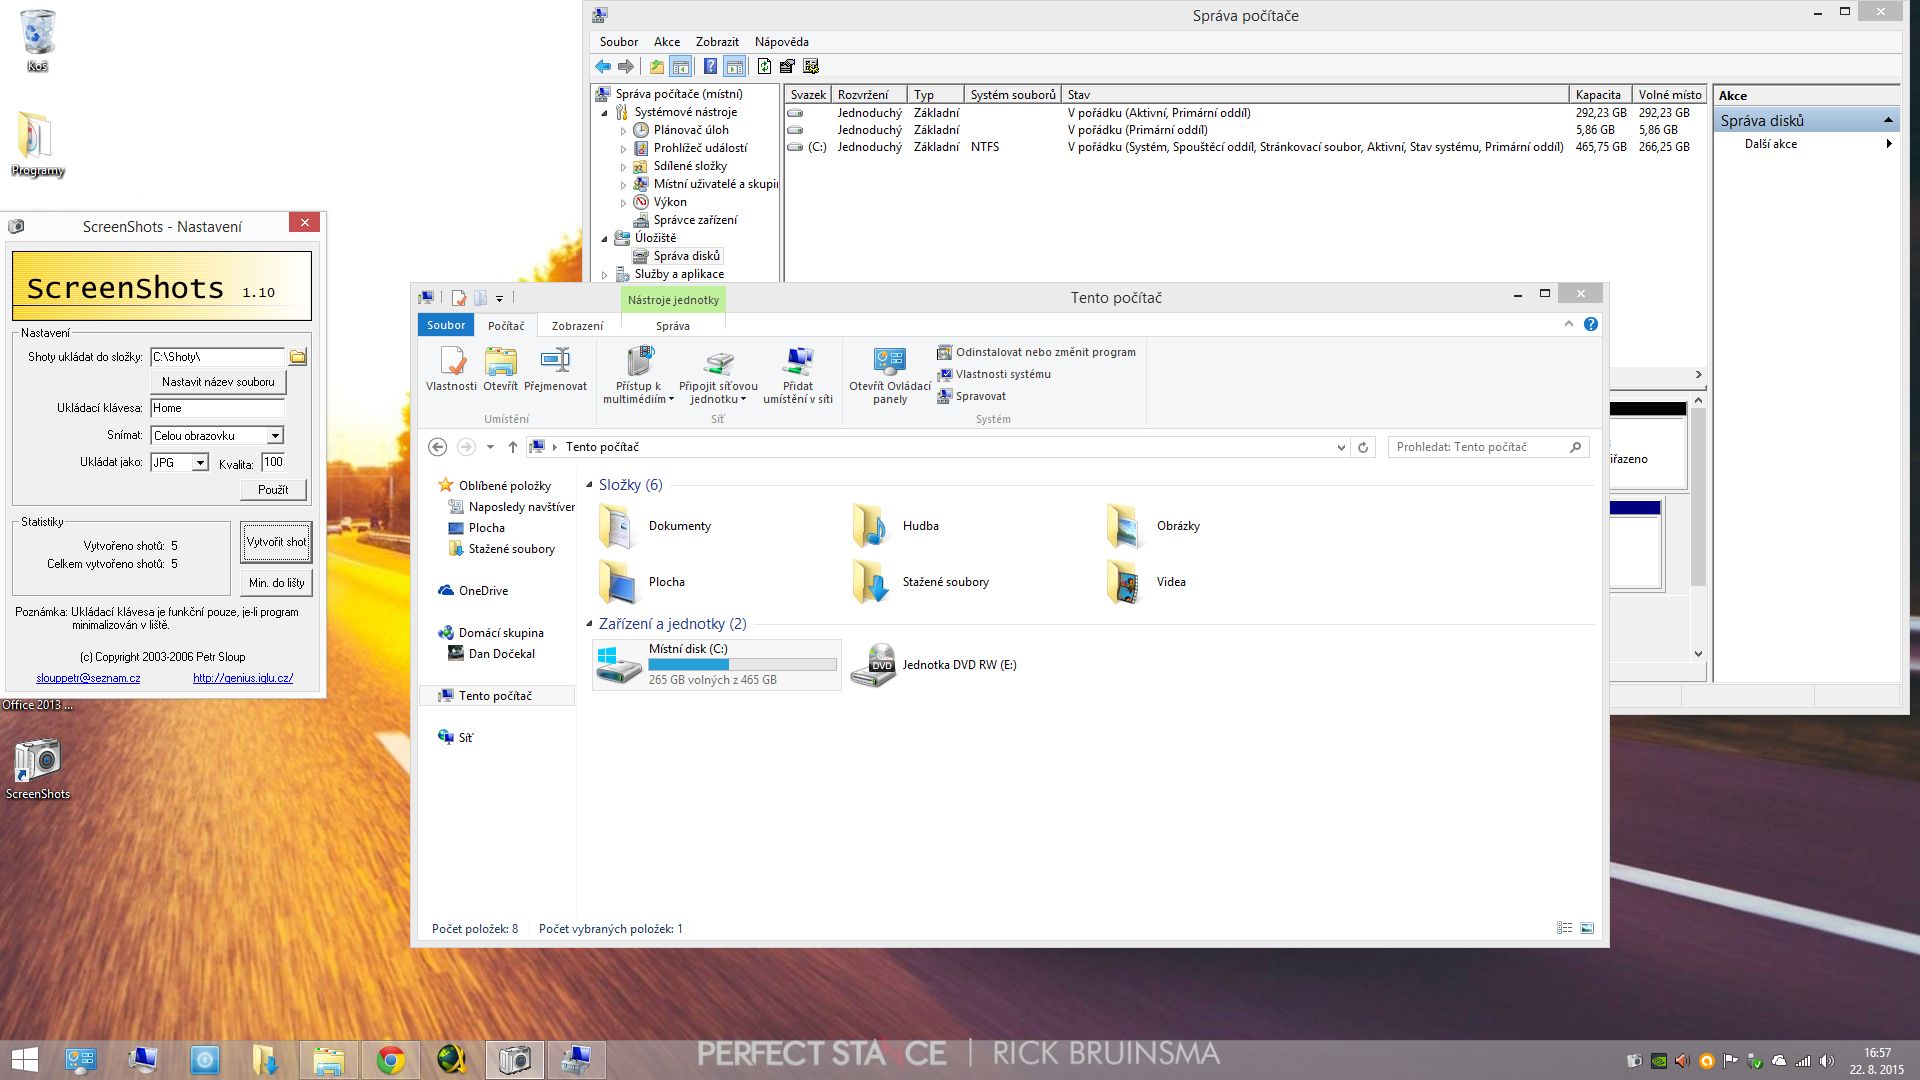The width and height of the screenshot is (1920, 1080).
Task: Open the slouppetr@seznam.cz link
Action: [88, 678]
